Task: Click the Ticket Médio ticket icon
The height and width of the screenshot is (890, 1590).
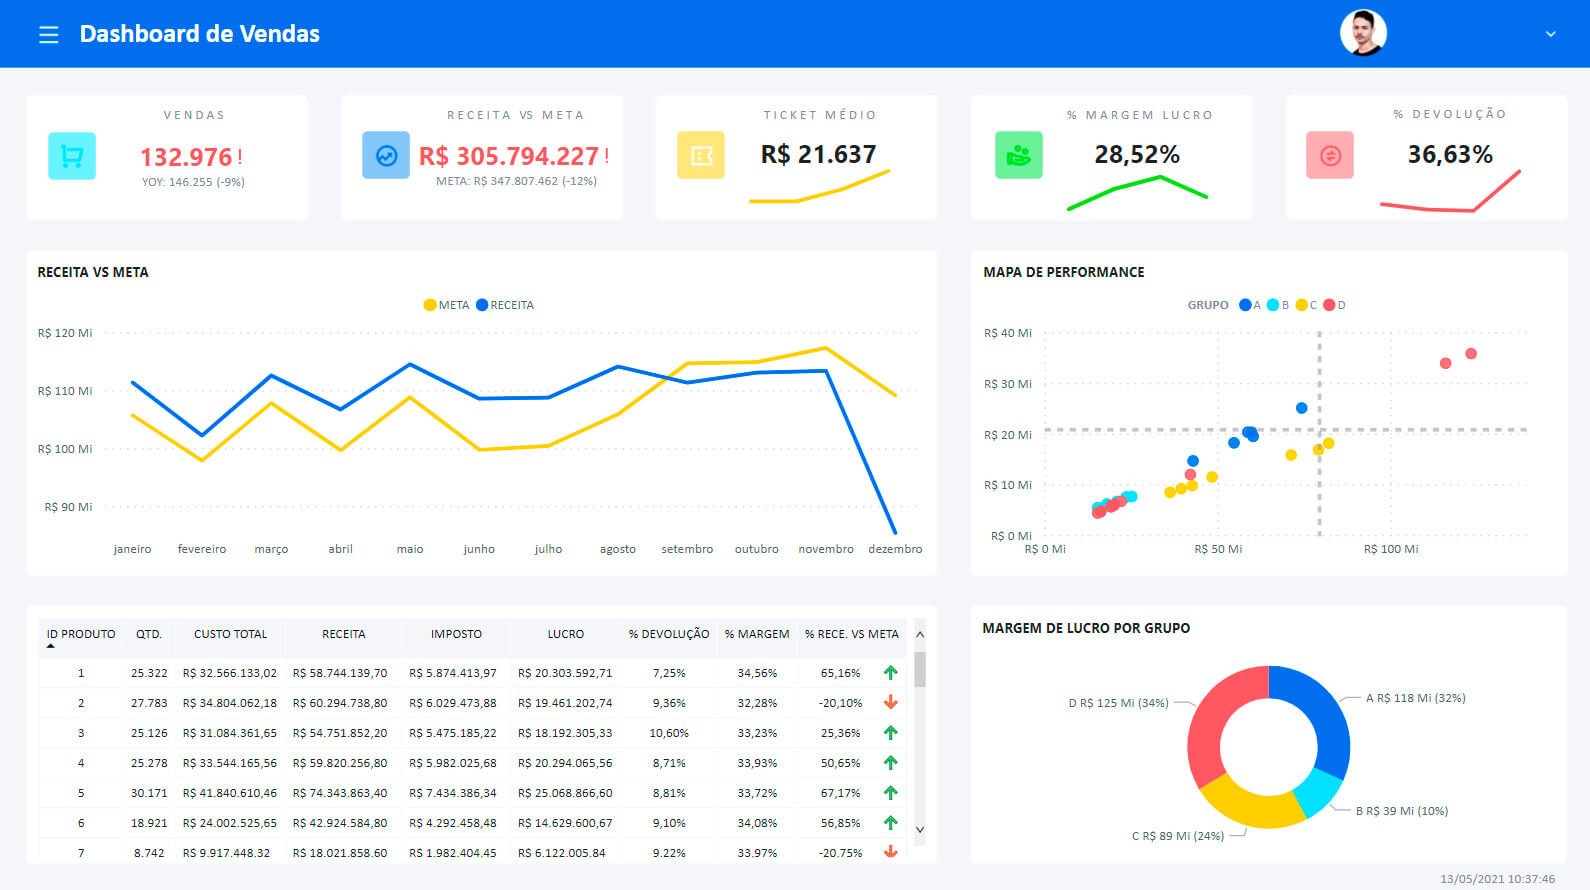Action: (701, 156)
